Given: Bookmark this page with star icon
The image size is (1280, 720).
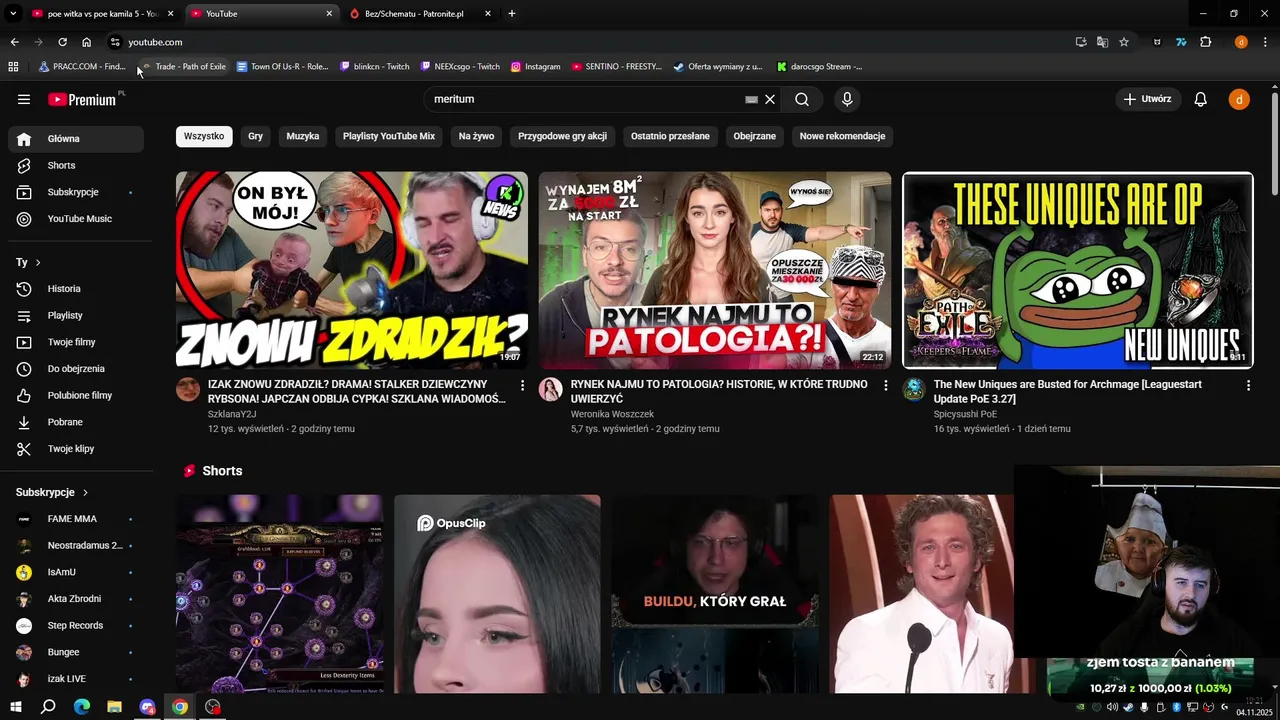Looking at the screenshot, I should pyautogui.click(x=1124, y=42).
